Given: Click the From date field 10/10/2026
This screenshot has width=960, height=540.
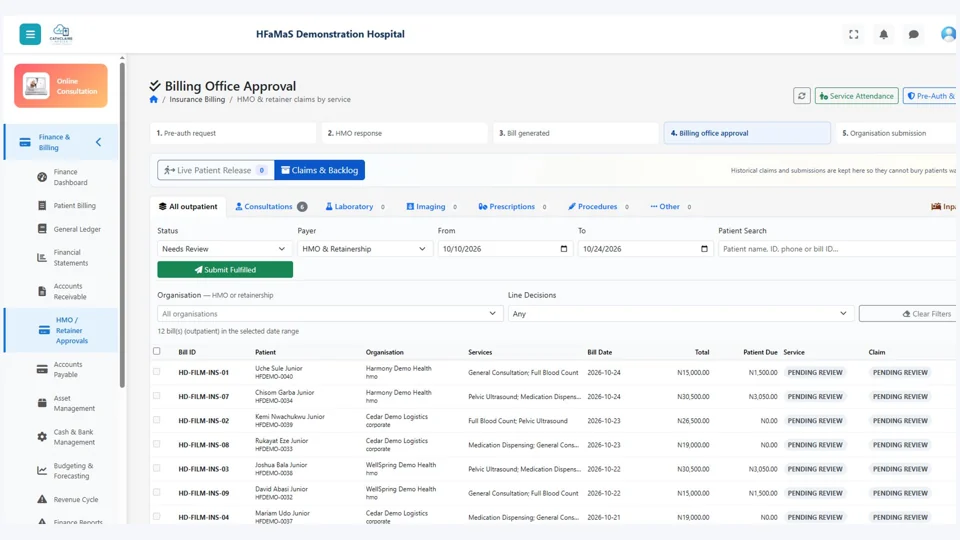Looking at the screenshot, I should pyautogui.click(x=504, y=249).
